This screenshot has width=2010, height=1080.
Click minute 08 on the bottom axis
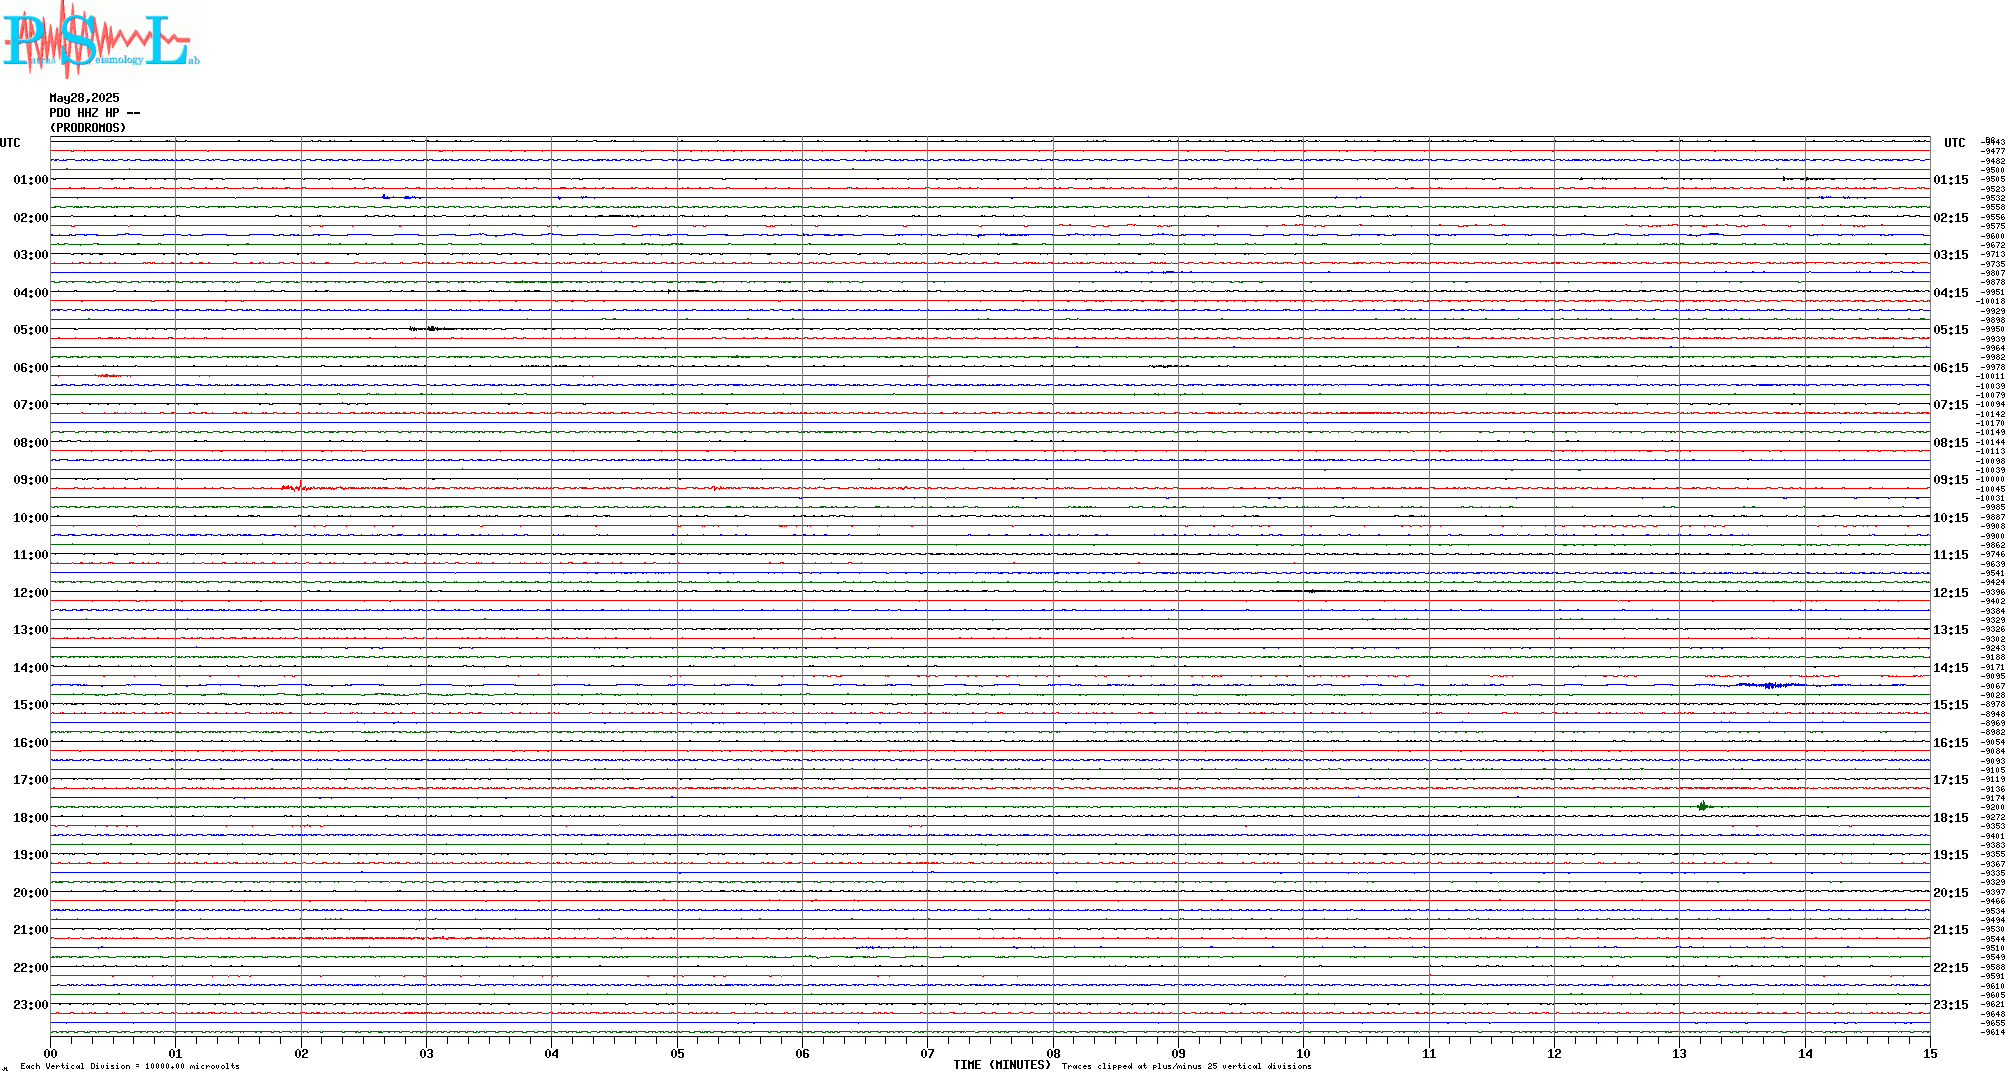(x=1053, y=1053)
